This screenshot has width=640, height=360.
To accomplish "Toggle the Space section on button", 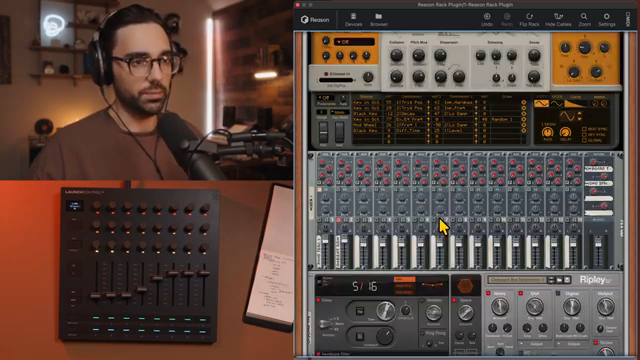I will pyautogui.click(x=454, y=300).
